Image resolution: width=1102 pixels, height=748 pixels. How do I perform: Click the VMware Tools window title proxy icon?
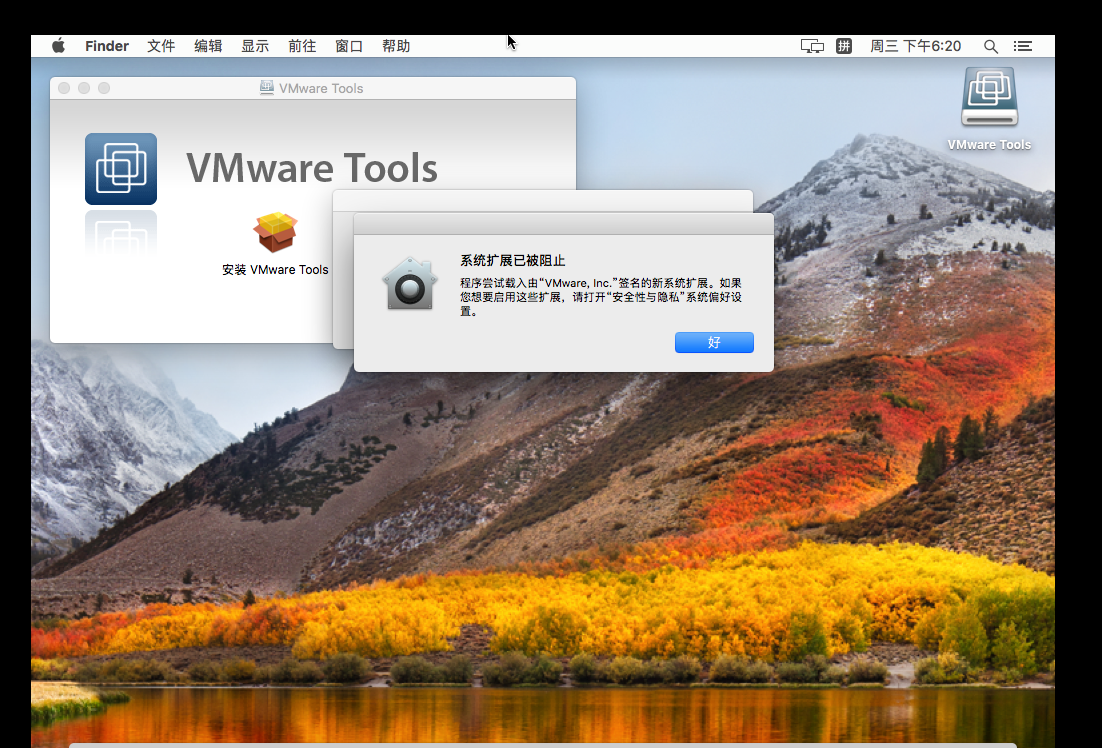pos(266,87)
